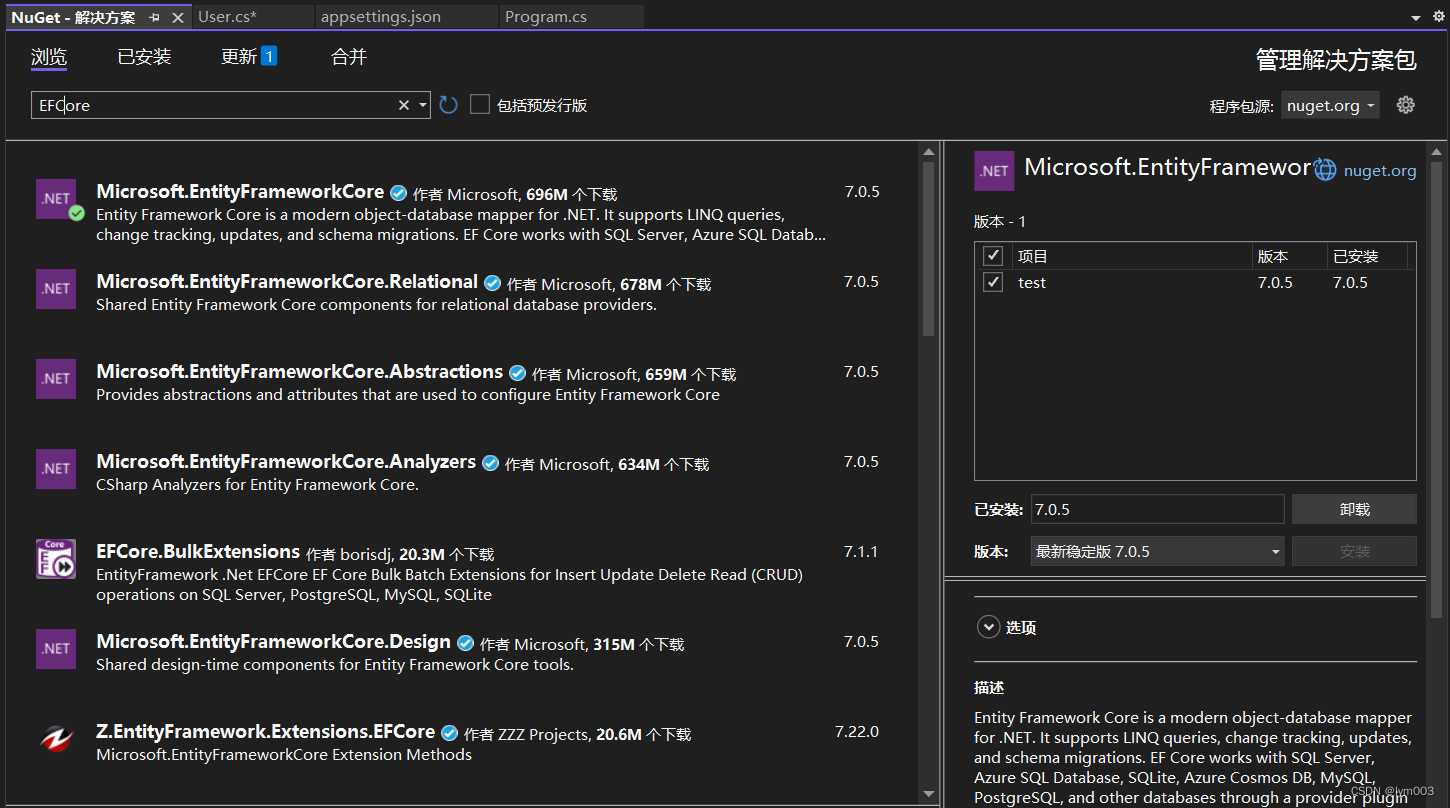Screen dimensions: 1450x808
Task: Select the test project row name
Action: [x=1032, y=282]
